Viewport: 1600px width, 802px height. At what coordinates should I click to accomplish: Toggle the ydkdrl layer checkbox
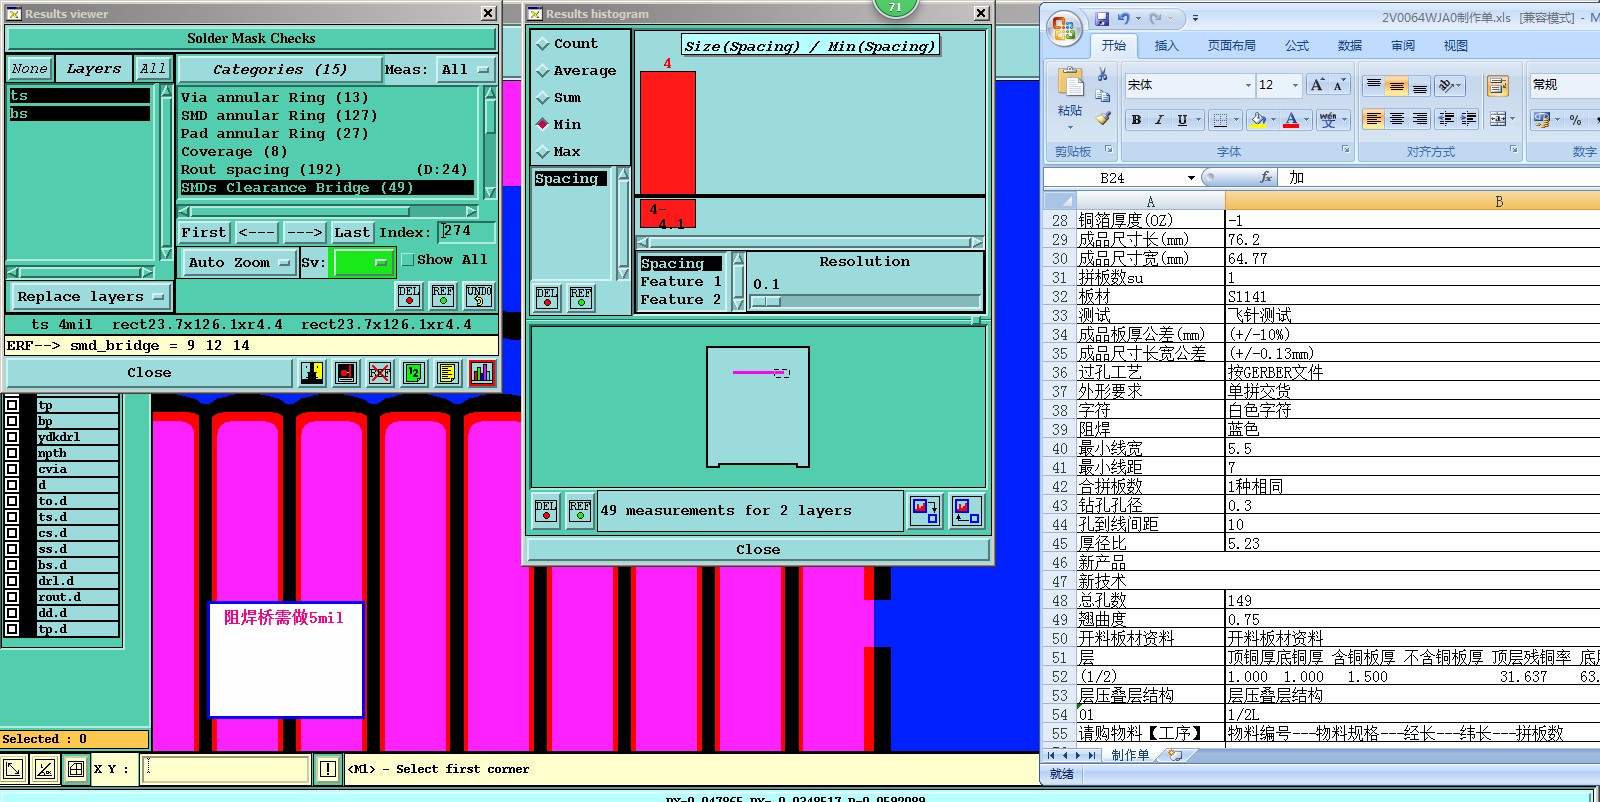(12, 437)
